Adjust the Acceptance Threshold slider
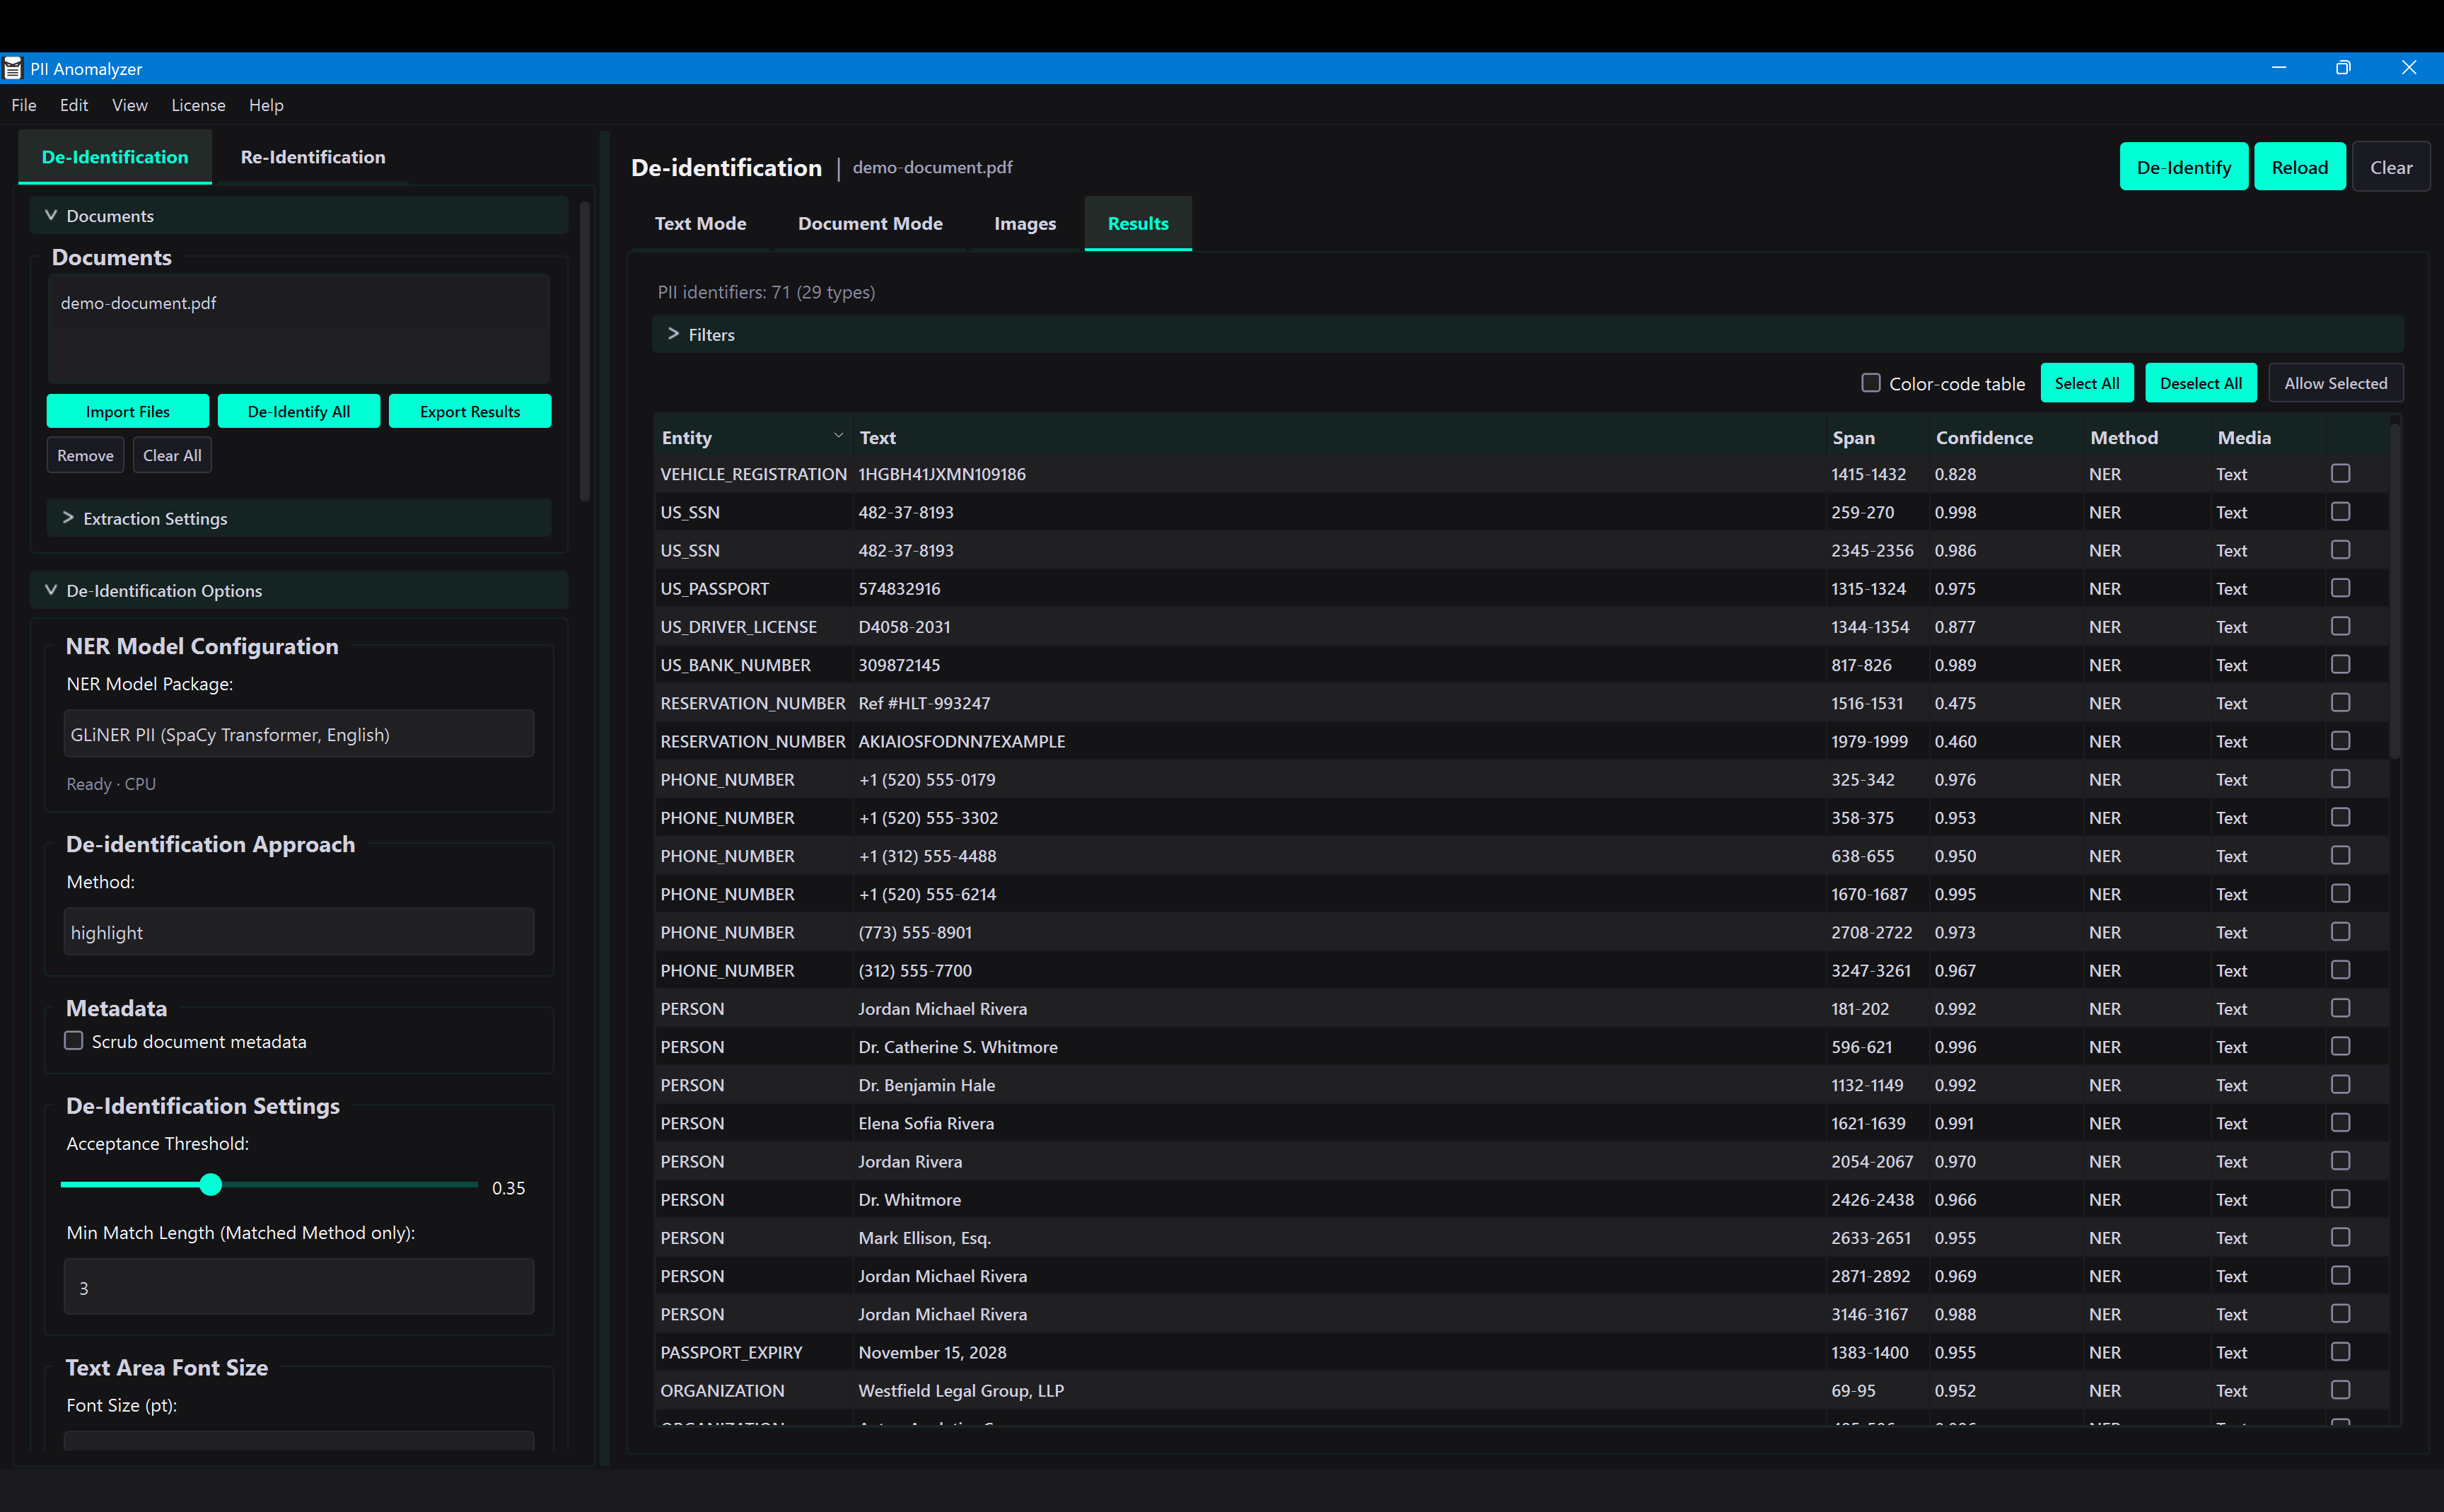This screenshot has height=1512, width=2444. click(211, 1185)
